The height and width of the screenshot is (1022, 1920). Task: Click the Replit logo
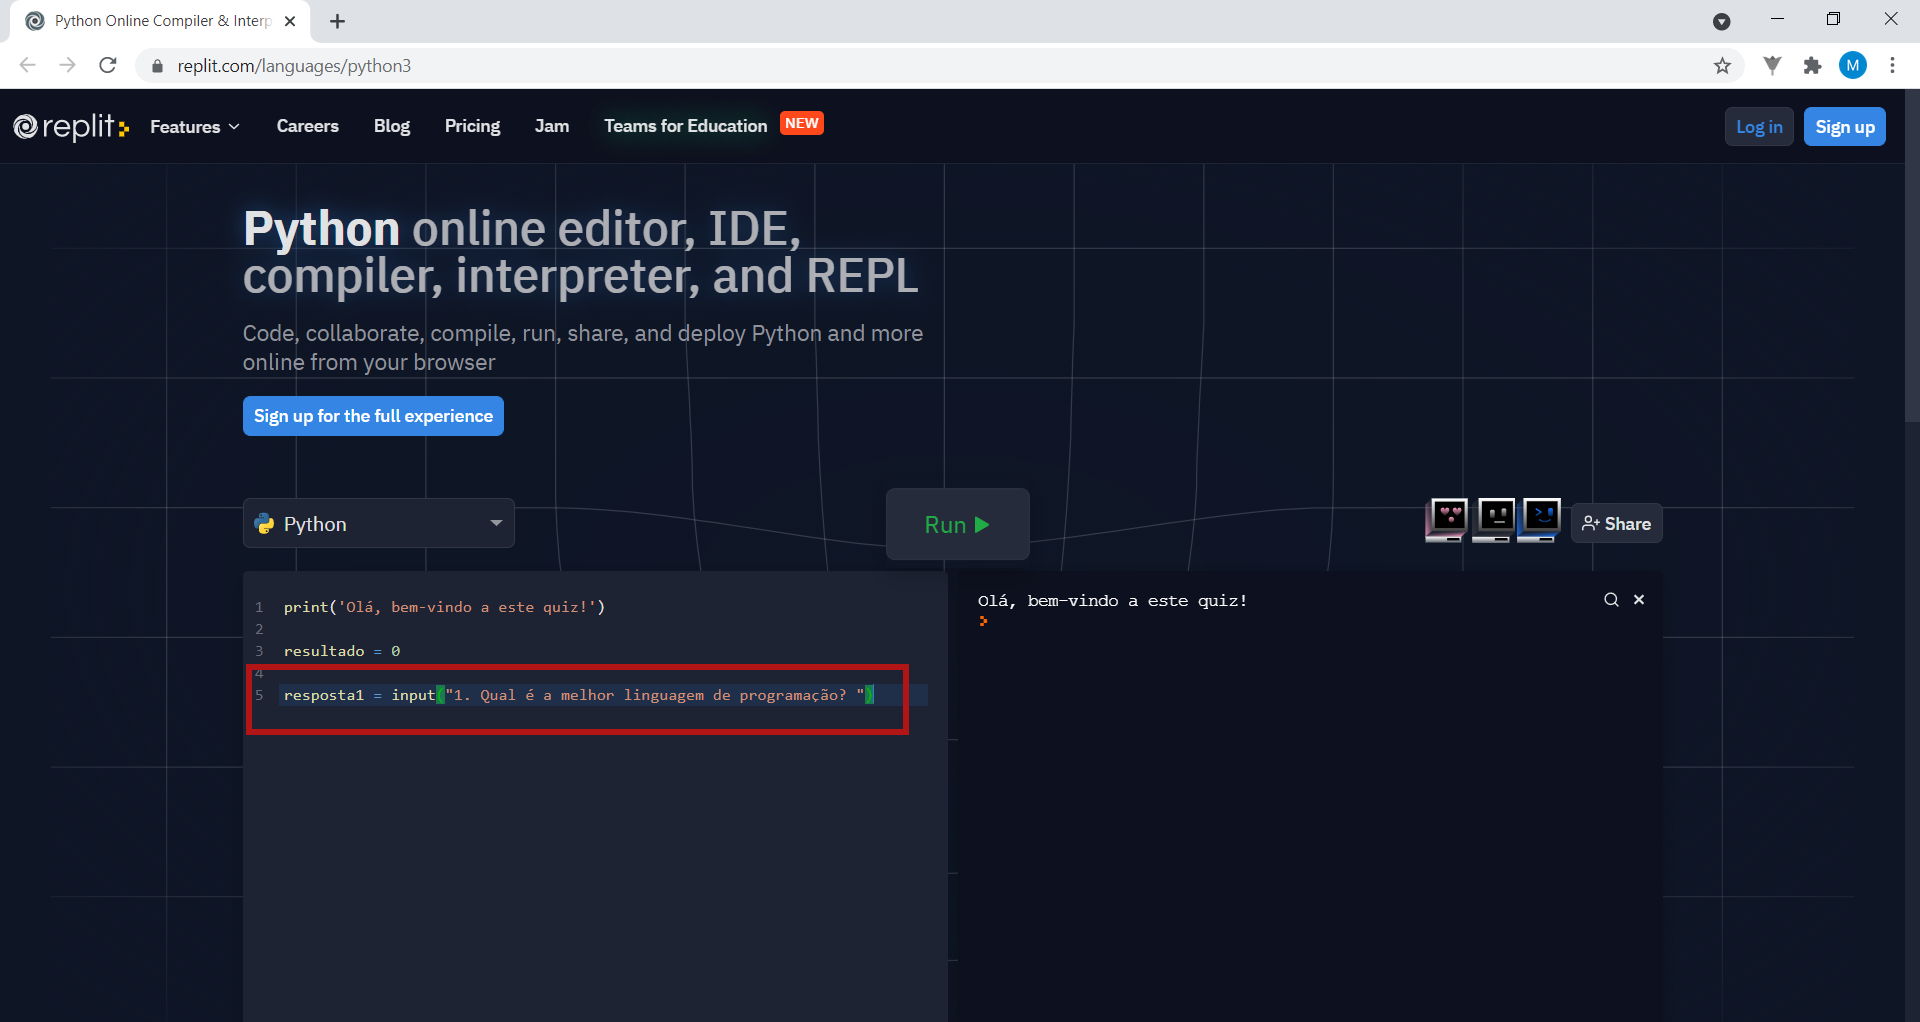pyautogui.click(x=71, y=127)
